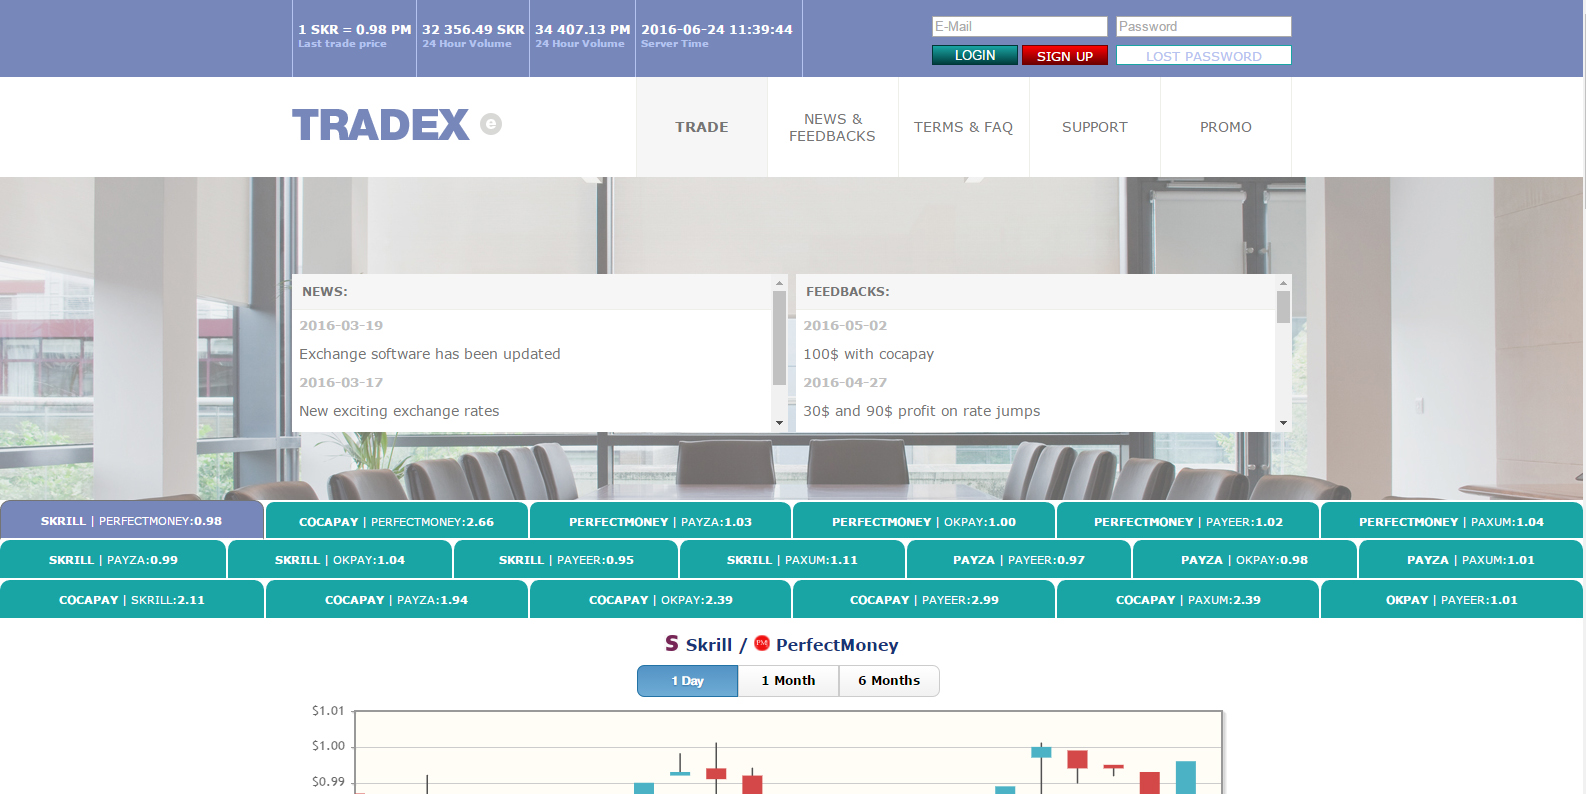Focus the E-Mail input field

1019,27
